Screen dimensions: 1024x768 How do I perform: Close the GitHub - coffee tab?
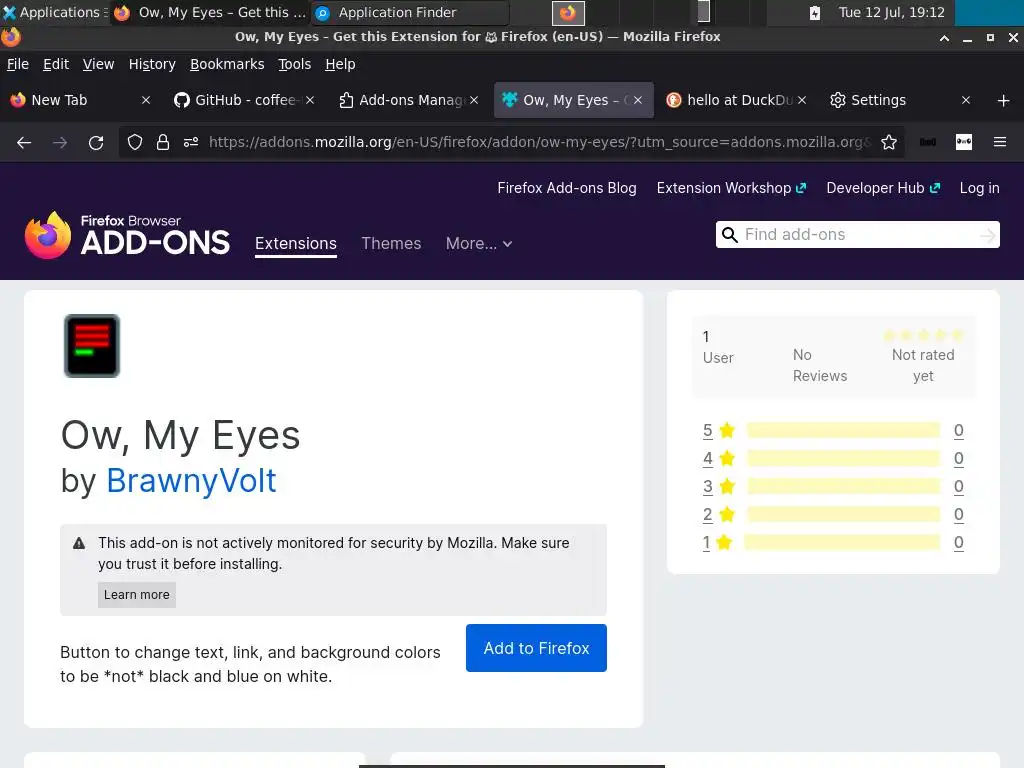[310, 100]
